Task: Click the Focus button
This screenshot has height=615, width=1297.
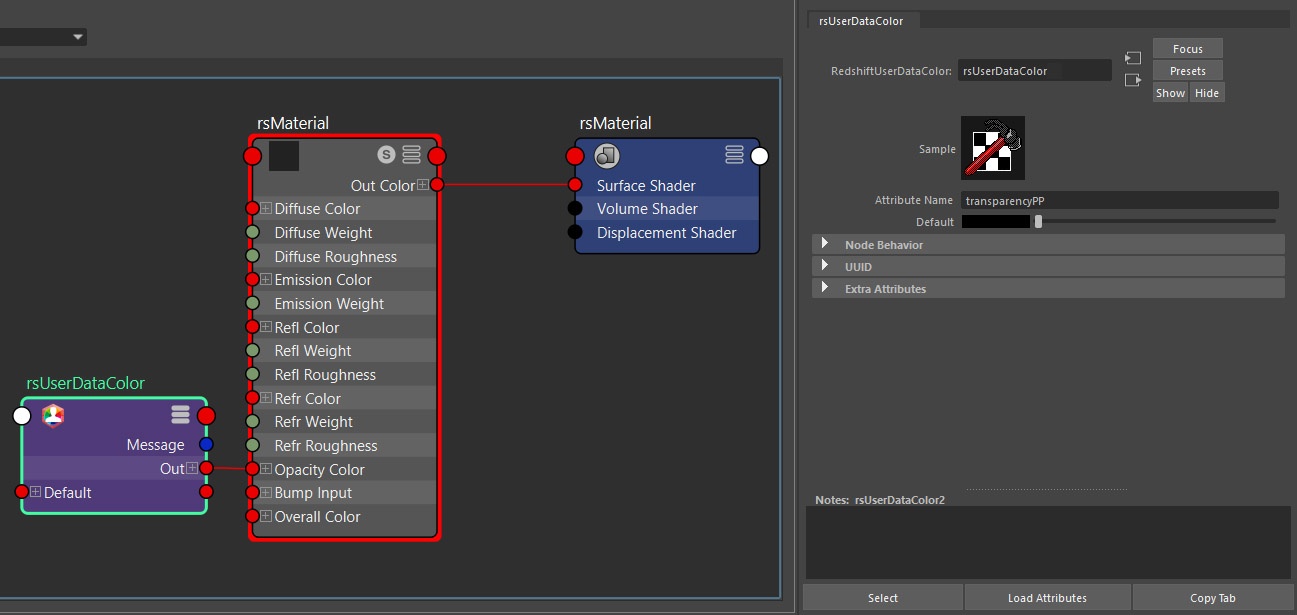Action: [1187, 49]
